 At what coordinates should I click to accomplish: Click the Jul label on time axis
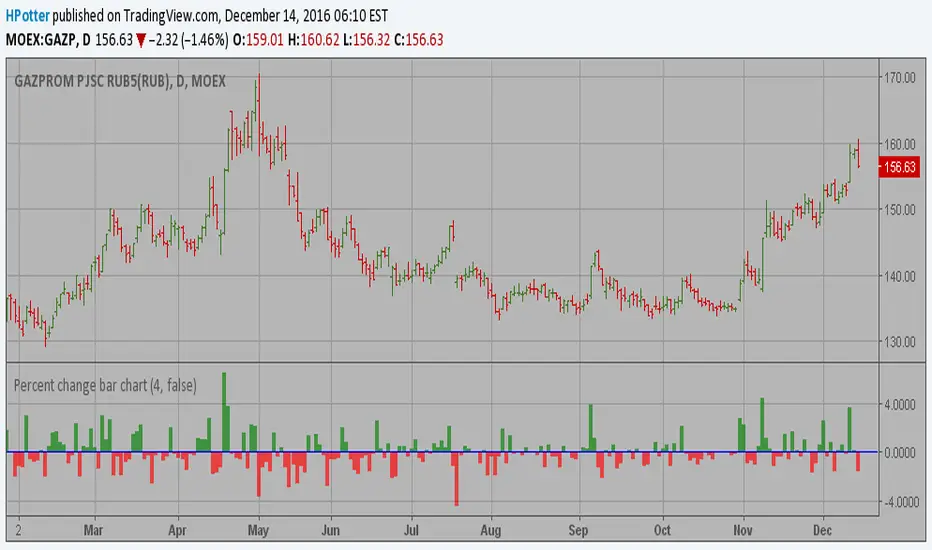click(411, 530)
